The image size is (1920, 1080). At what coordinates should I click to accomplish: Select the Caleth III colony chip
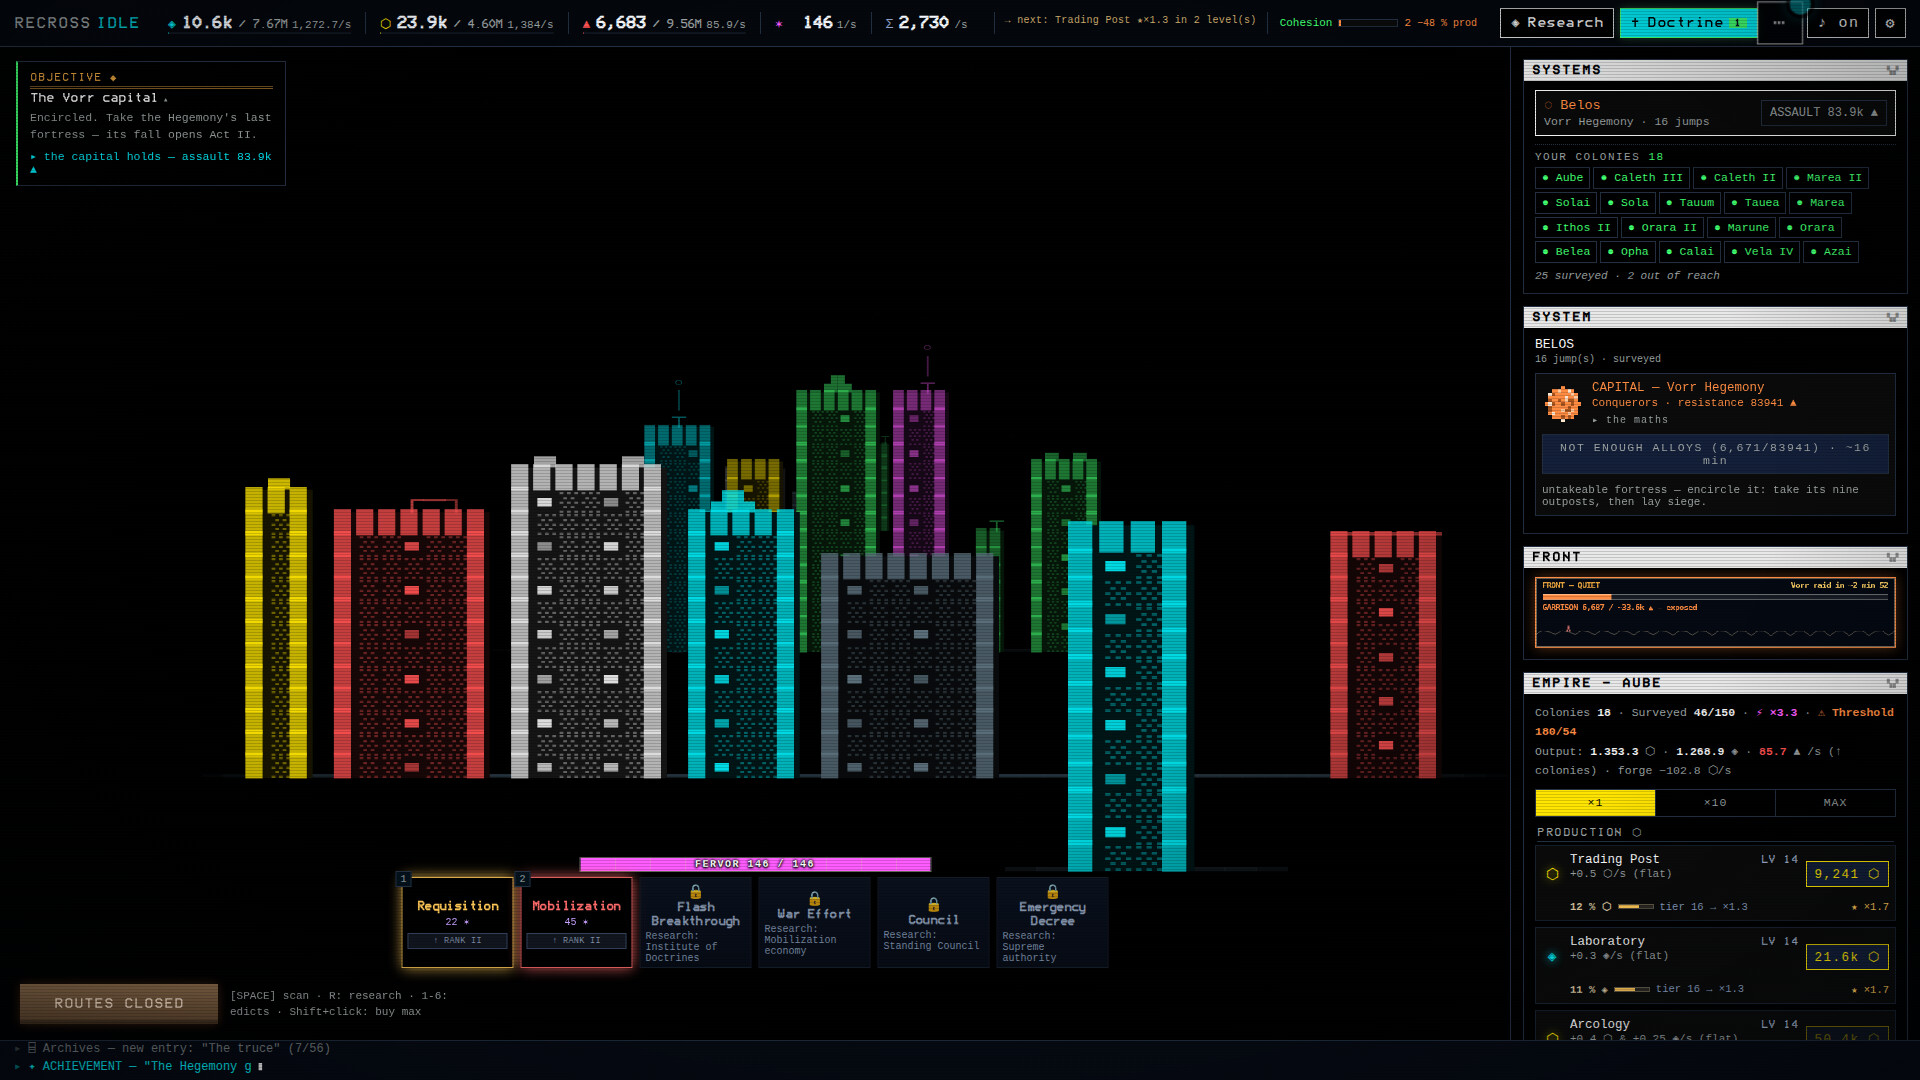[1641, 178]
